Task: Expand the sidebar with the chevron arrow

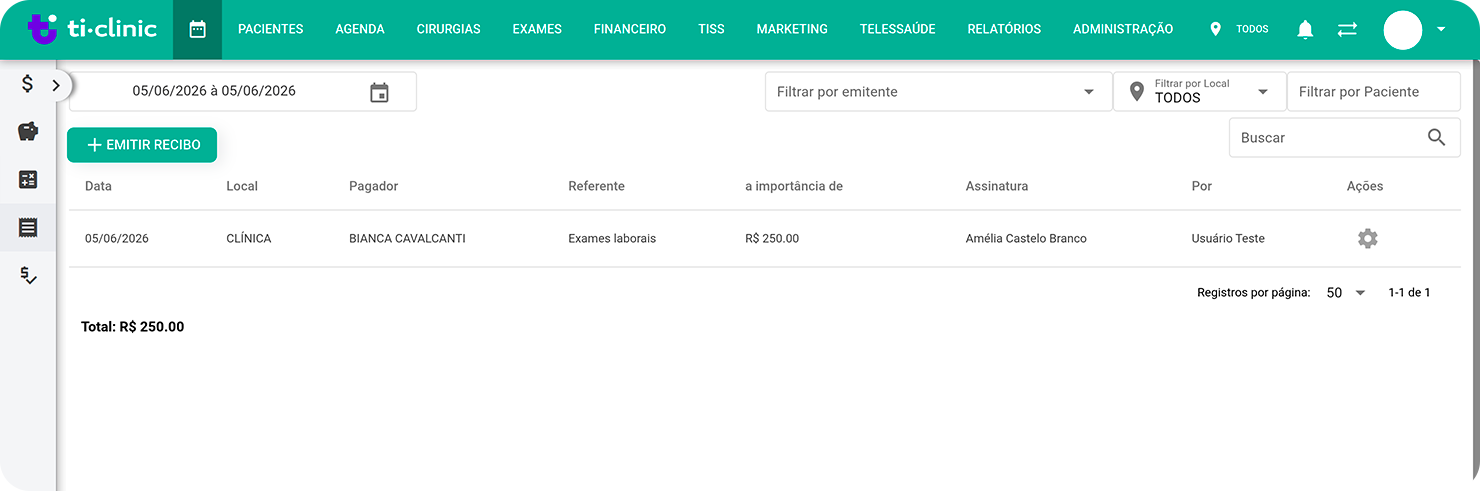Action: (56, 86)
